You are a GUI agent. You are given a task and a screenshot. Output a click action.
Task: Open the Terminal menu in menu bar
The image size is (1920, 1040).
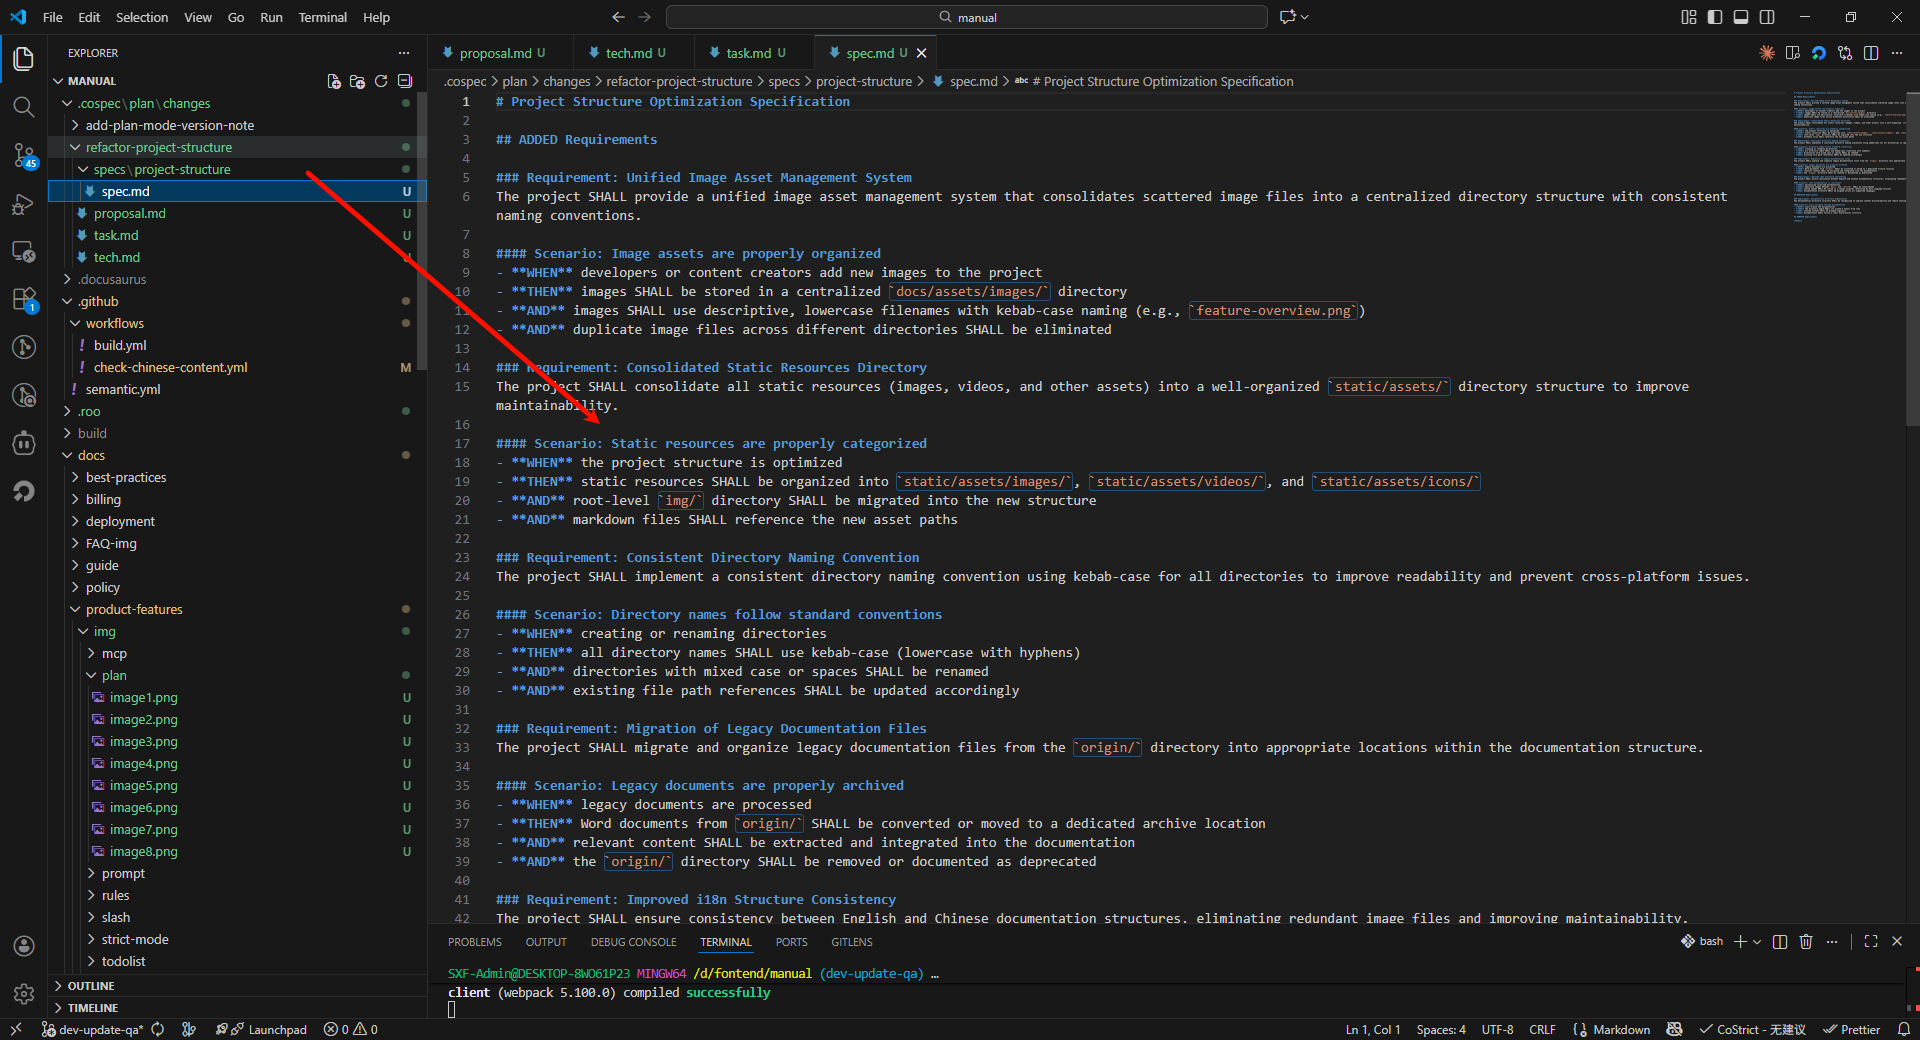point(322,17)
